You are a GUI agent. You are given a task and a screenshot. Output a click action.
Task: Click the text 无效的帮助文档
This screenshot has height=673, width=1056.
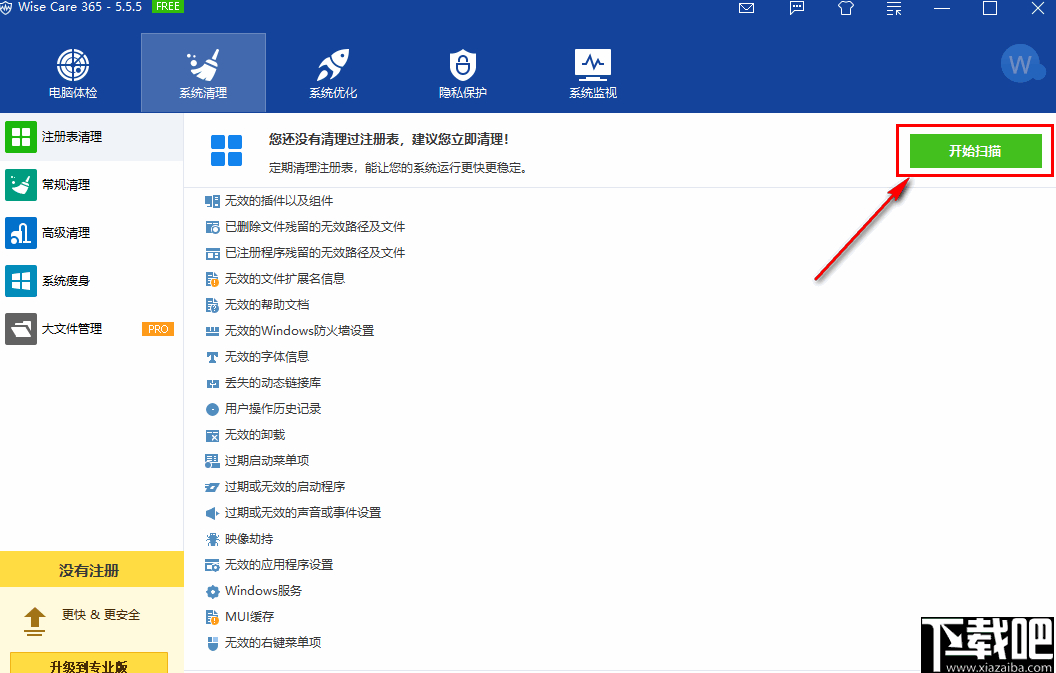(267, 305)
